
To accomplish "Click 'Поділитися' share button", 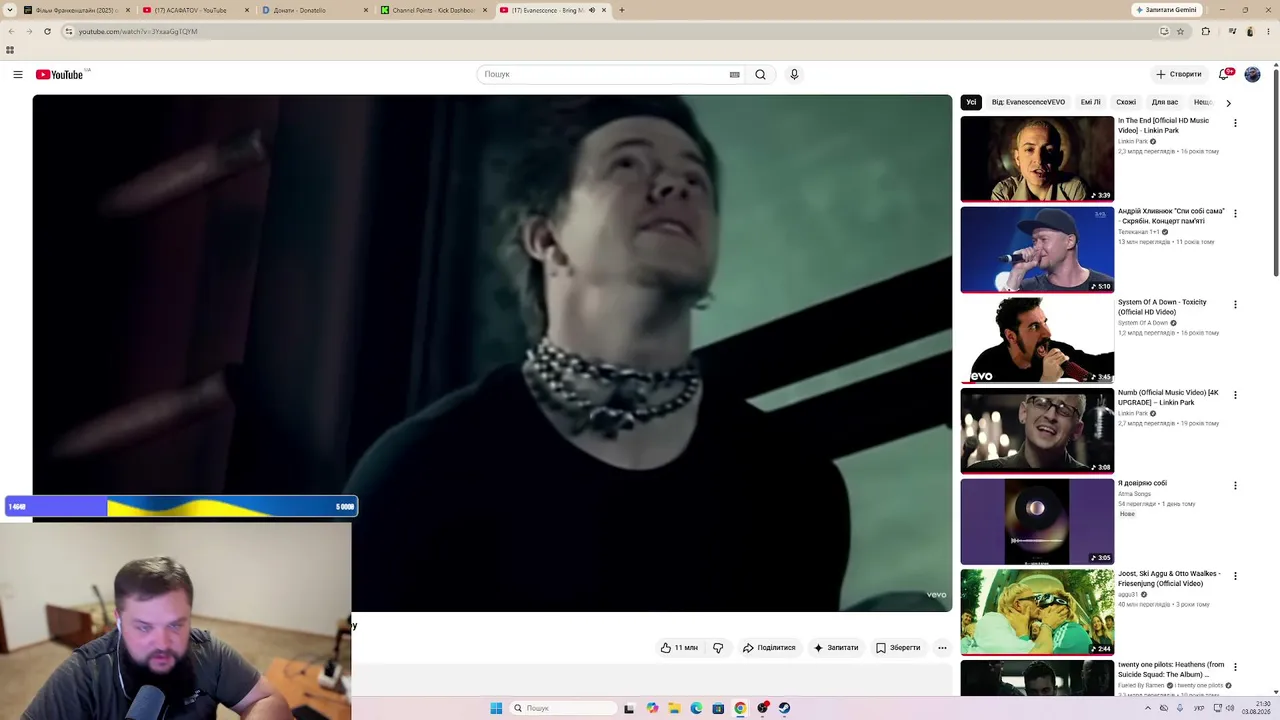I will [x=769, y=648].
